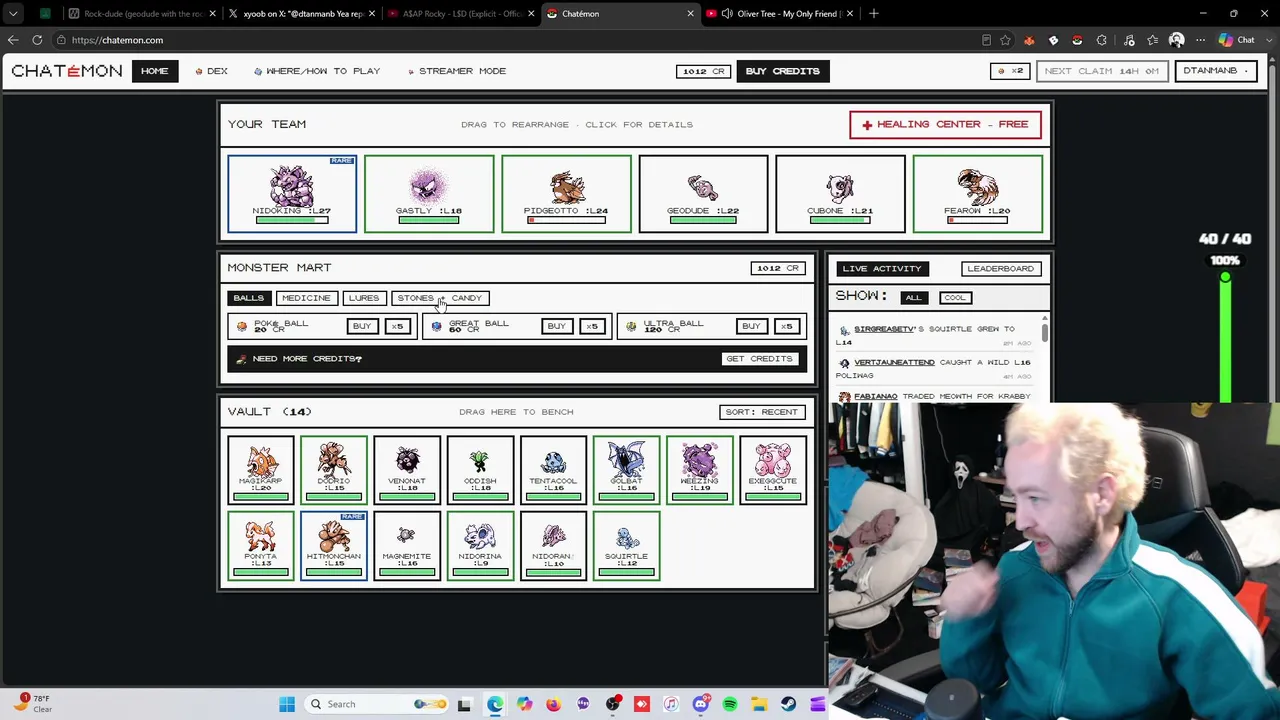
Task: Select Magnemite in the Vault
Action: 407,545
